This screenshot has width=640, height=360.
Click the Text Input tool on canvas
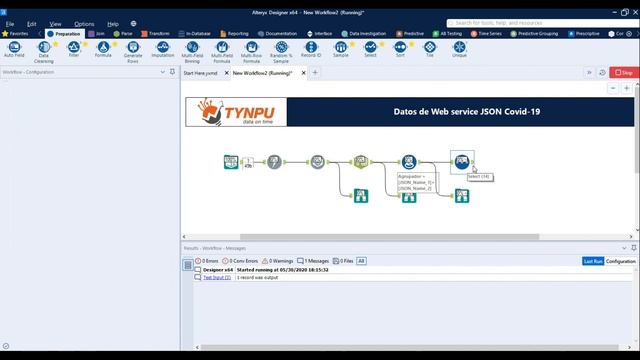click(x=231, y=162)
